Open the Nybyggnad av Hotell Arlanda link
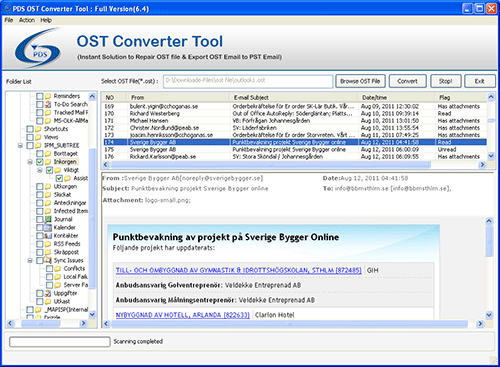 pyautogui.click(x=182, y=315)
